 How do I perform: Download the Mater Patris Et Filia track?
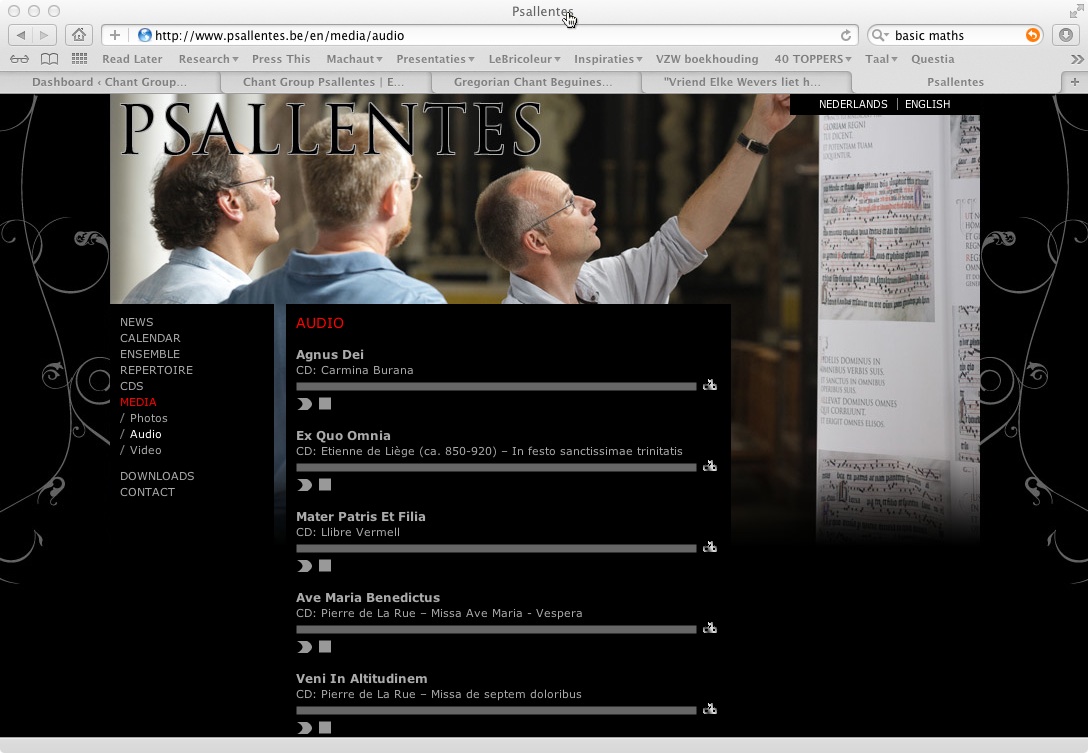(x=710, y=547)
